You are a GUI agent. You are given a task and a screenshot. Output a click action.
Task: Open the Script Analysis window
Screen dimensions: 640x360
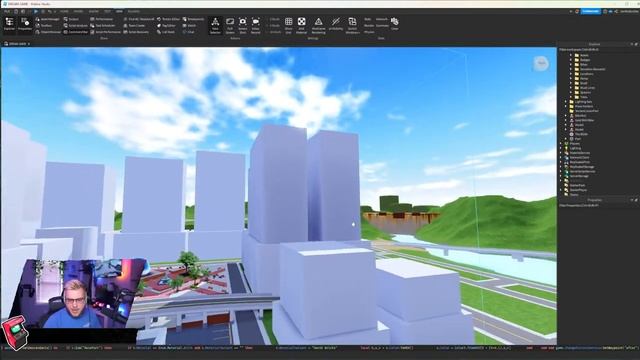coord(75,25)
